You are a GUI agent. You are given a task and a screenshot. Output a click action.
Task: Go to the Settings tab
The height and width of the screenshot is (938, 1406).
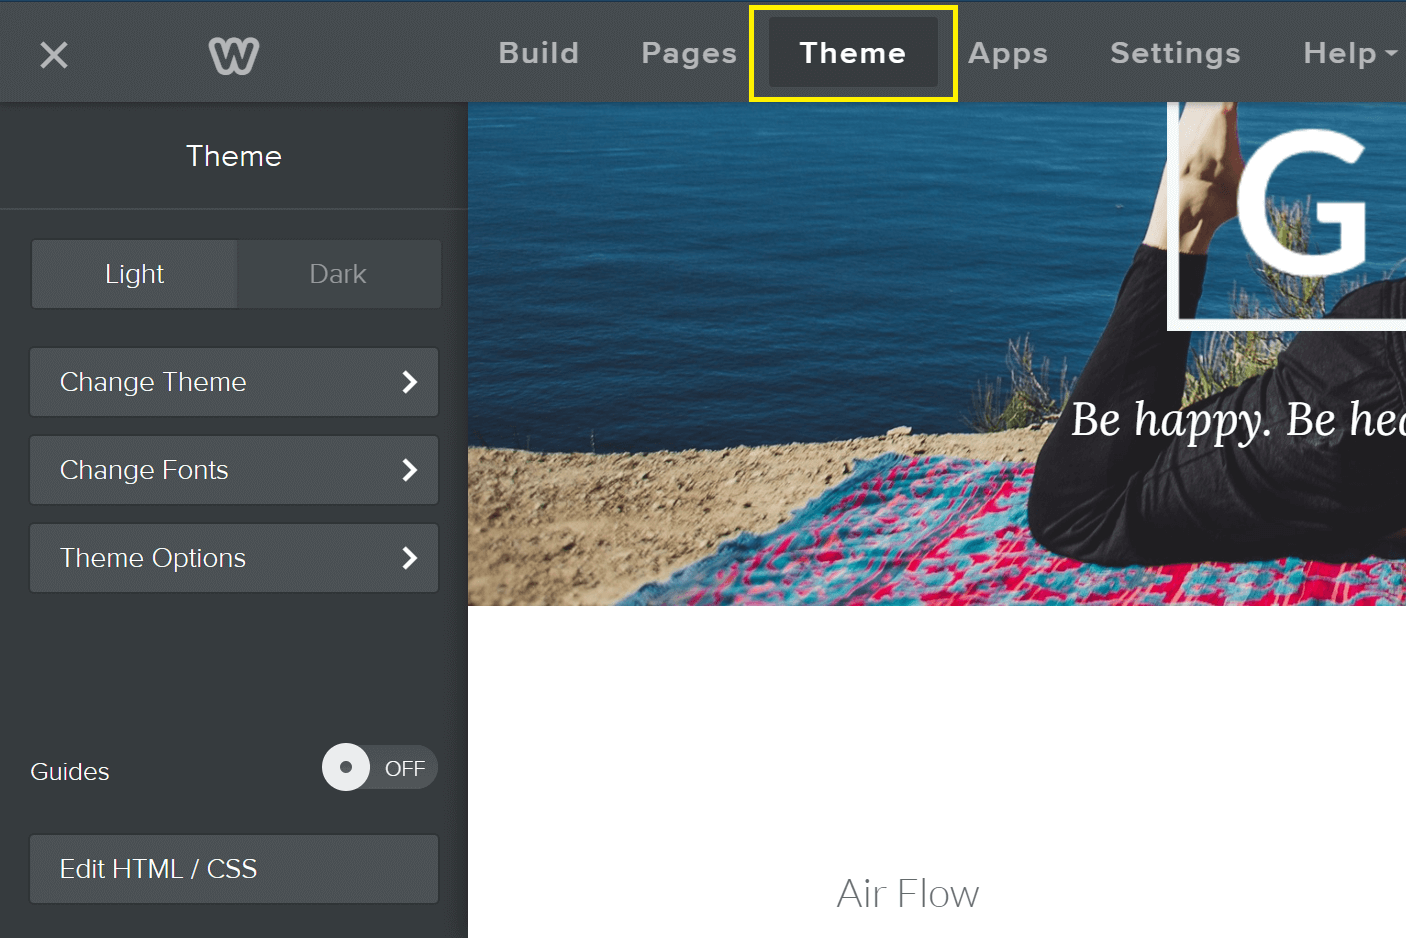1175,53
